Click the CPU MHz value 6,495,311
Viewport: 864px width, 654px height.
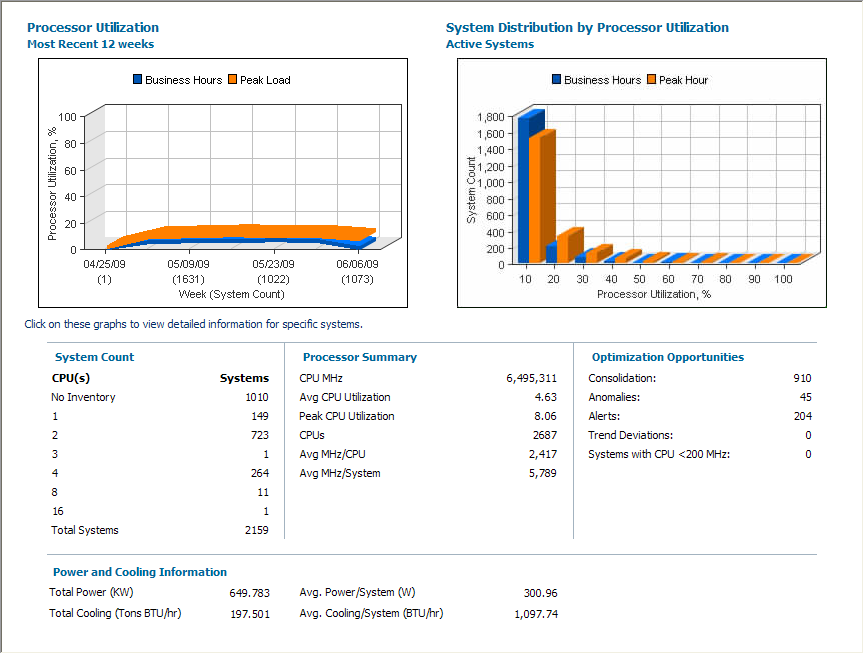point(532,378)
